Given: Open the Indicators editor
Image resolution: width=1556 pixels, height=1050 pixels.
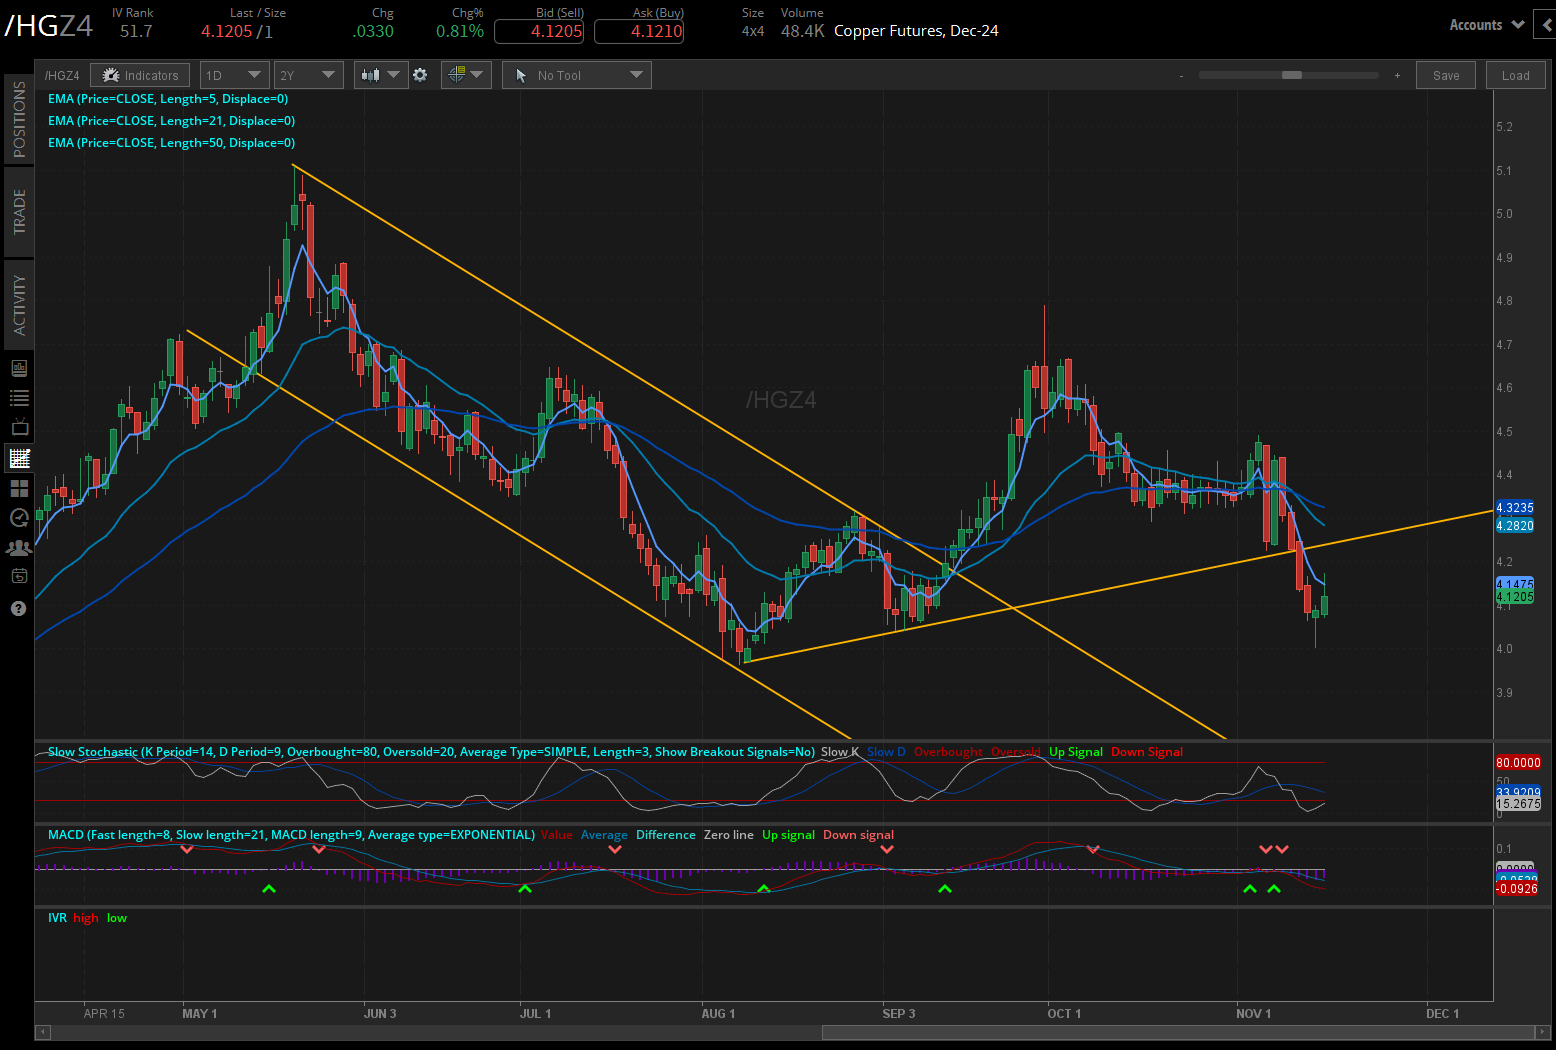Looking at the screenshot, I should click(139, 74).
